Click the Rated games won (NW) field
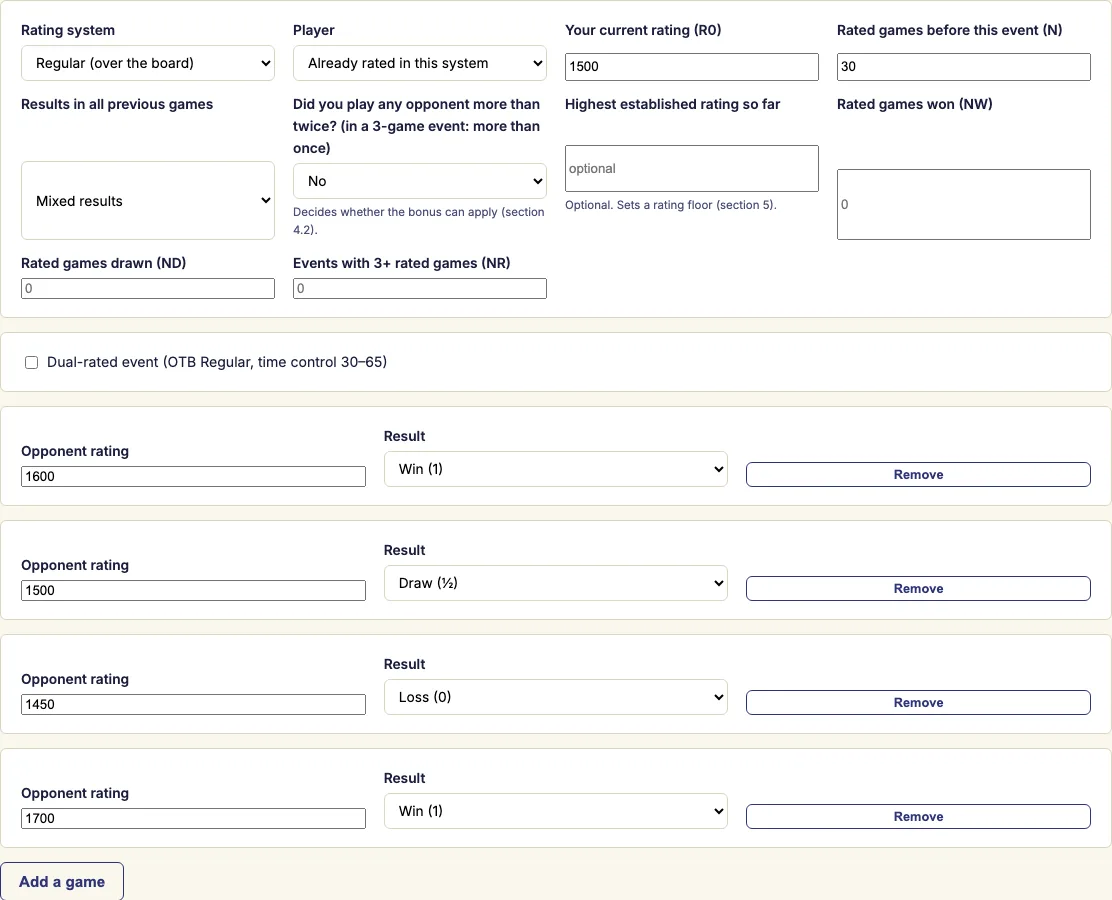Screen dimensions: 1112x900 pos(964,204)
